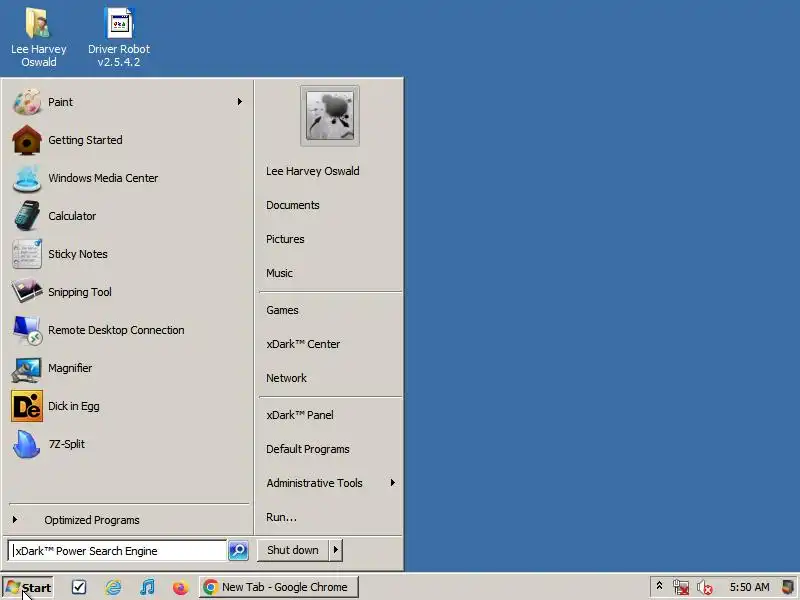Screen dimensions: 800x600
Task: Launch Firefox from the taskbar
Action: pyautogui.click(x=180, y=587)
